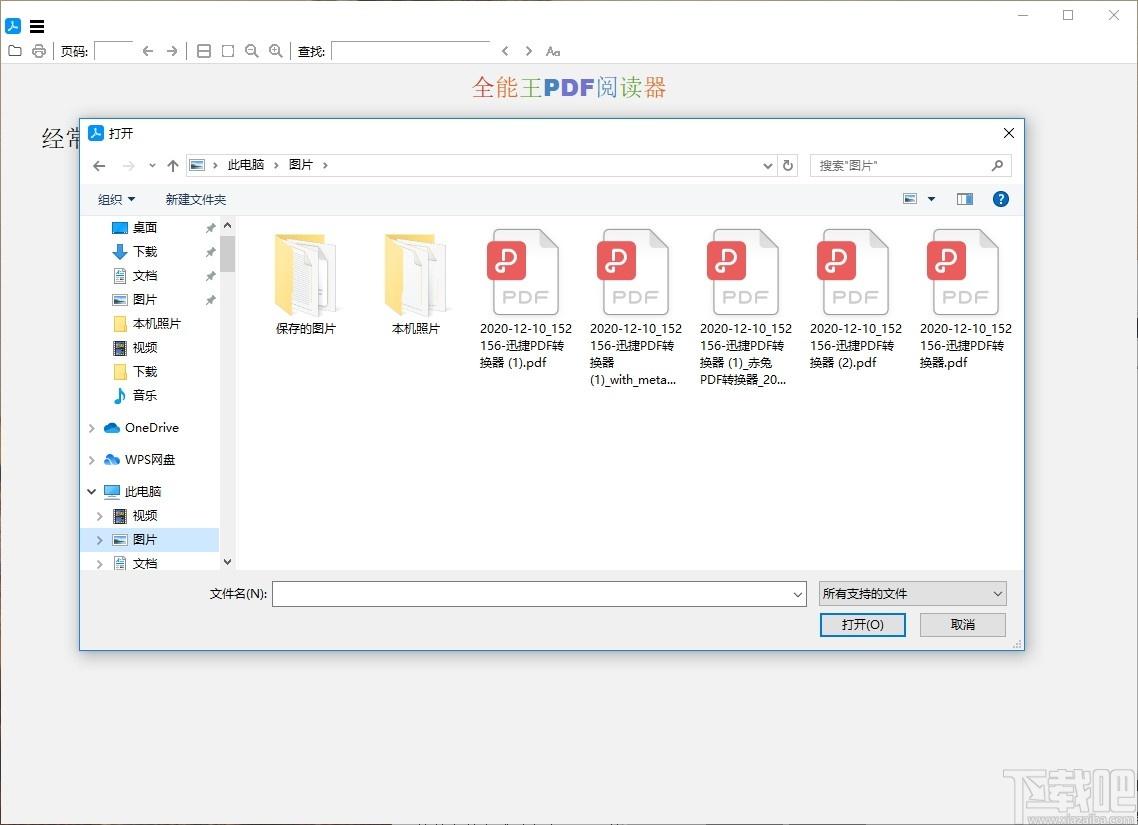1138x825 pixels.
Task: Expand 图片 under 此电脑
Action: pyautogui.click(x=99, y=540)
